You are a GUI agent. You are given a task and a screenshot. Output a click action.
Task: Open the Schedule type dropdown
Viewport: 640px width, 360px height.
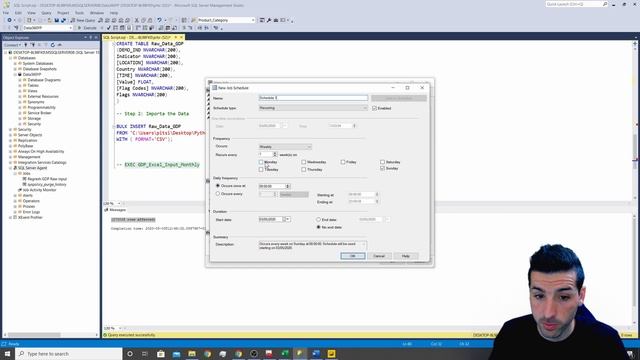[x=313, y=108]
